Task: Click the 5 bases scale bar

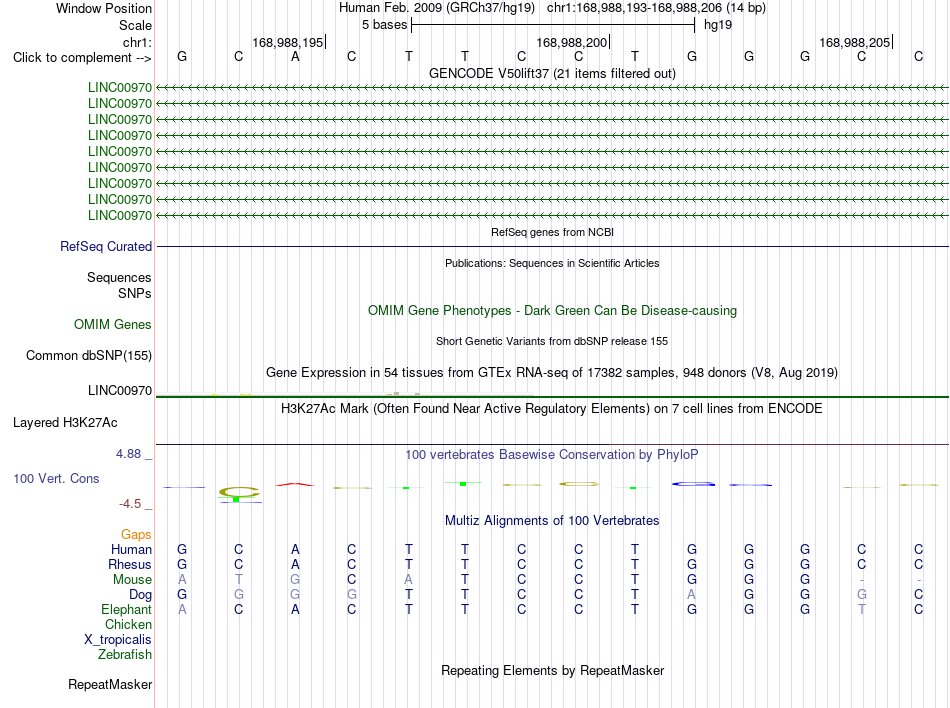Action: [x=553, y=25]
